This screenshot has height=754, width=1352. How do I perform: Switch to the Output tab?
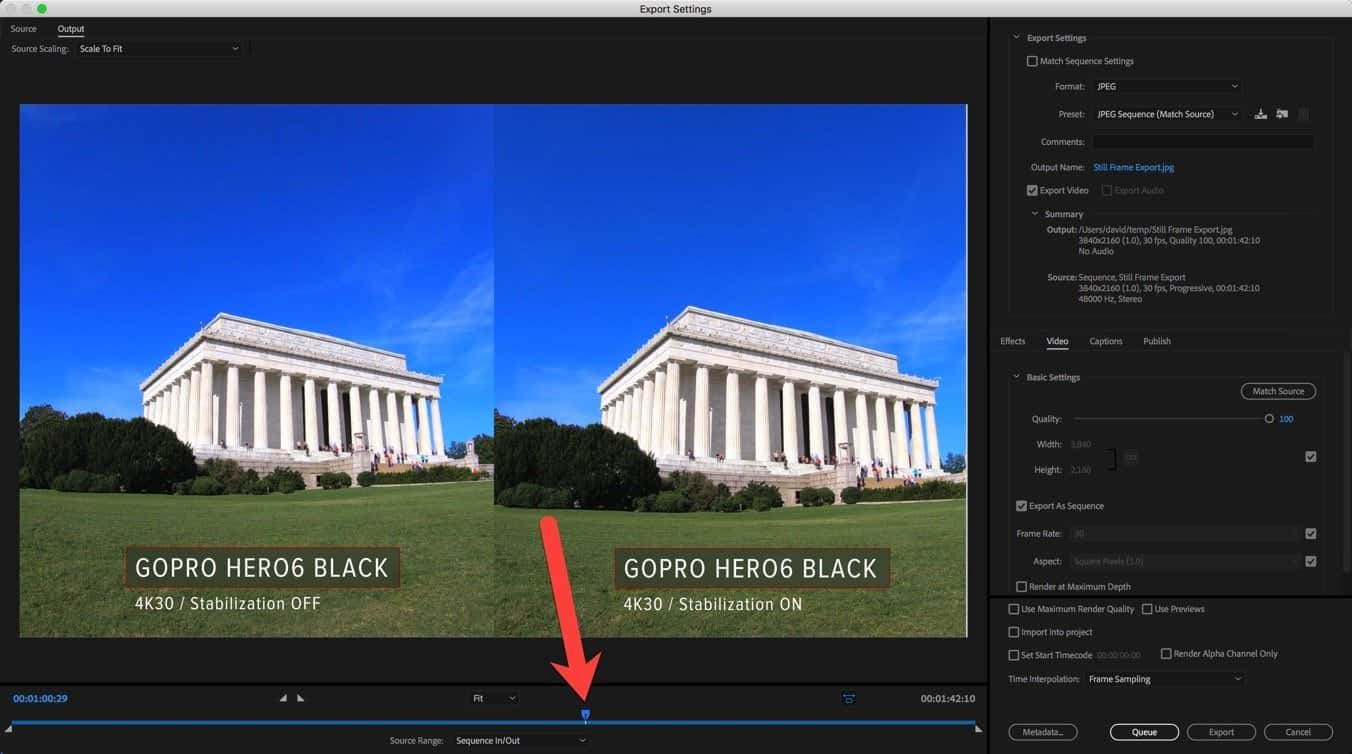[71, 29]
